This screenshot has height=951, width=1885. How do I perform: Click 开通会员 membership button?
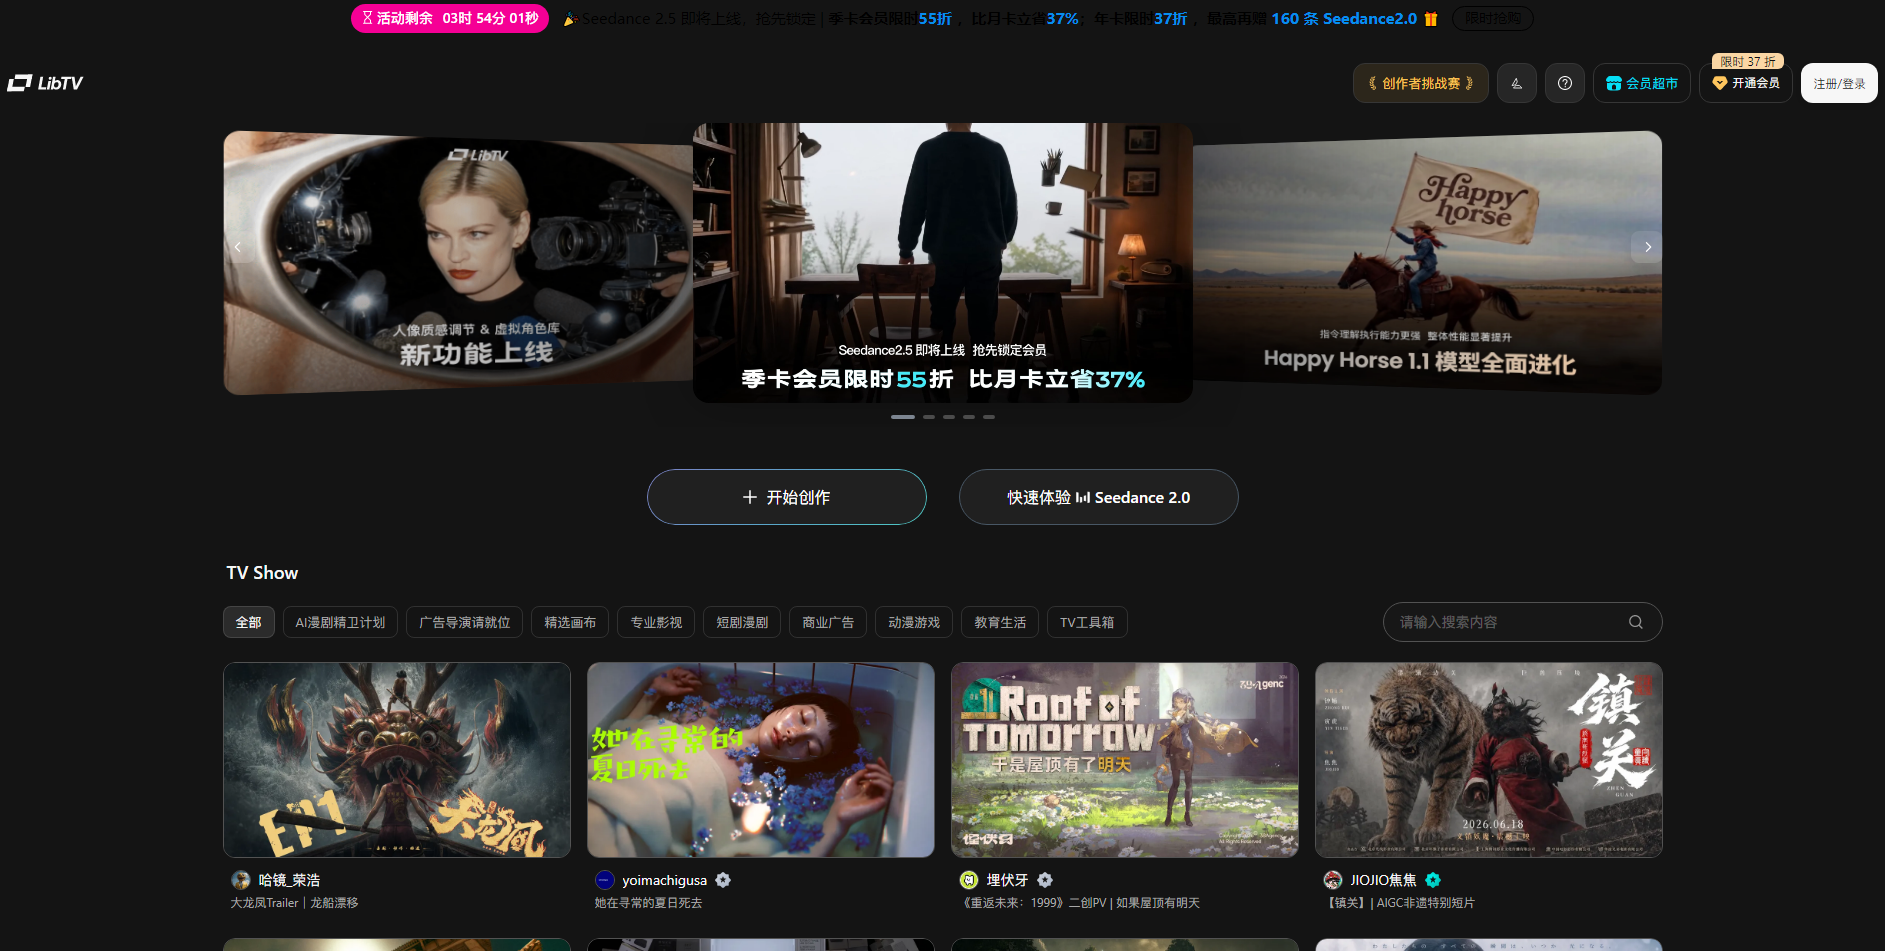pos(1746,83)
